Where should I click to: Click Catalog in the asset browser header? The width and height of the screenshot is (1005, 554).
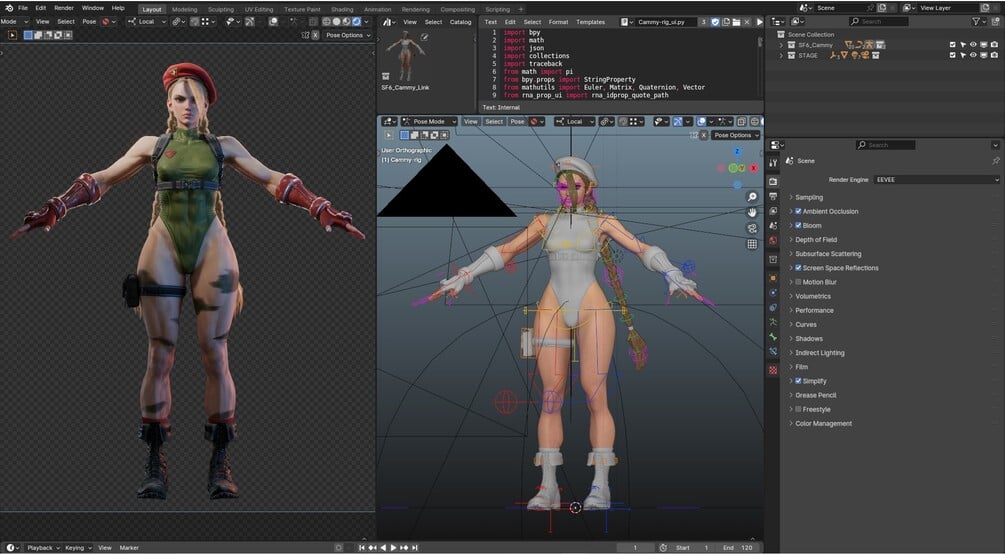click(x=460, y=22)
